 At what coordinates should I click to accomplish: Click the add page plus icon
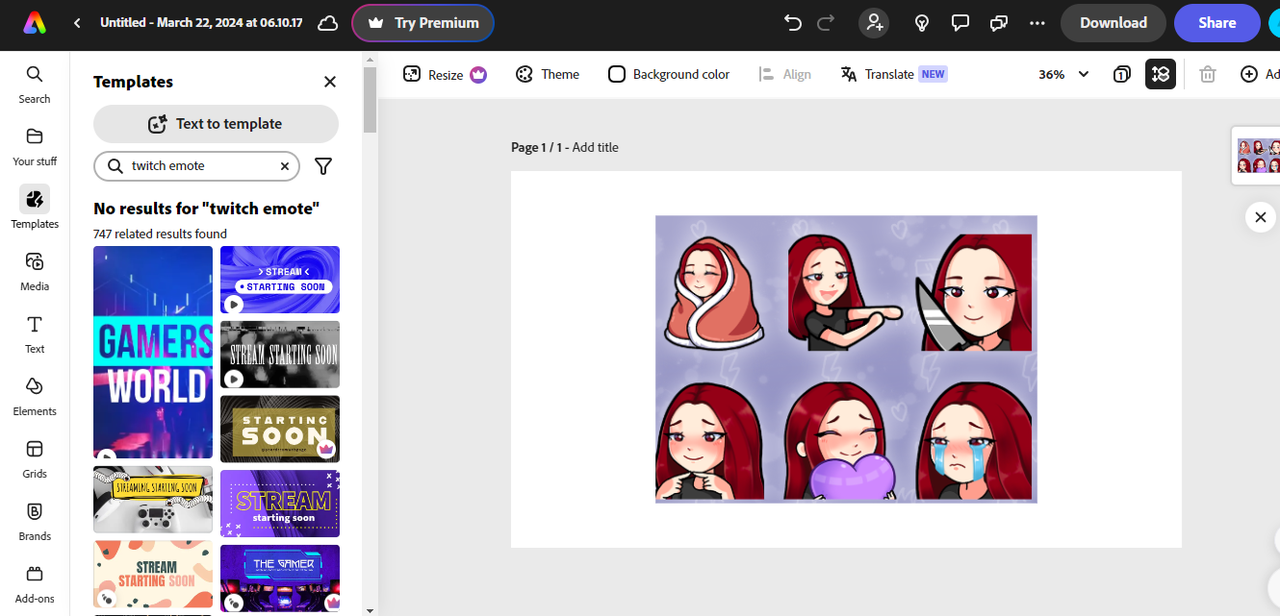click(1249, 74)
